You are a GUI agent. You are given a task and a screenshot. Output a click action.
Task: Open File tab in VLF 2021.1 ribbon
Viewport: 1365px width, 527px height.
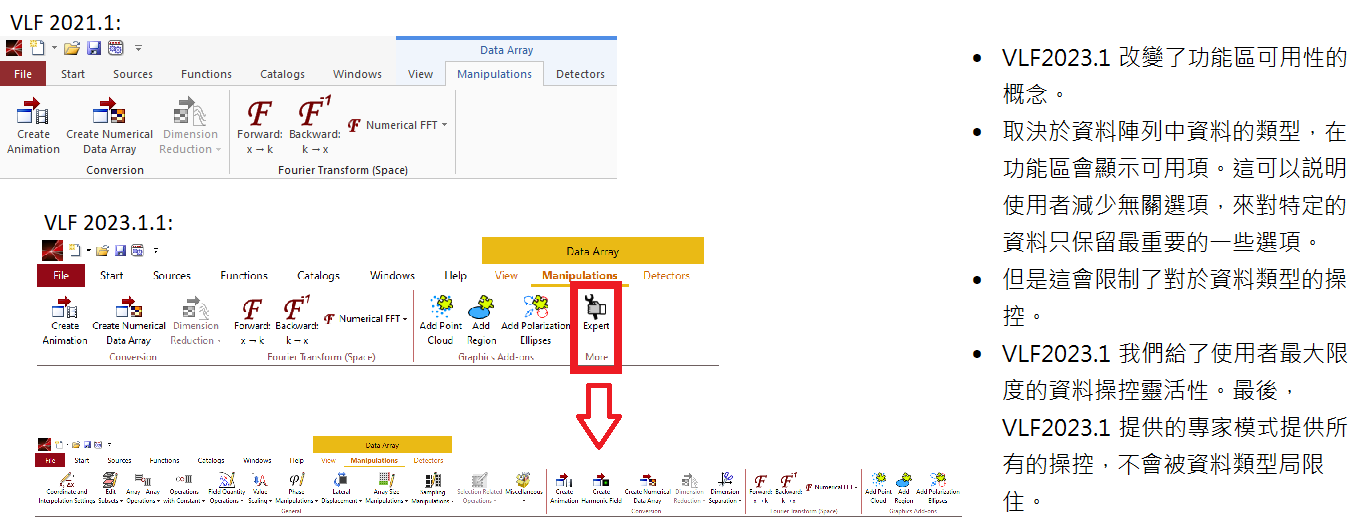click(23, 74)
